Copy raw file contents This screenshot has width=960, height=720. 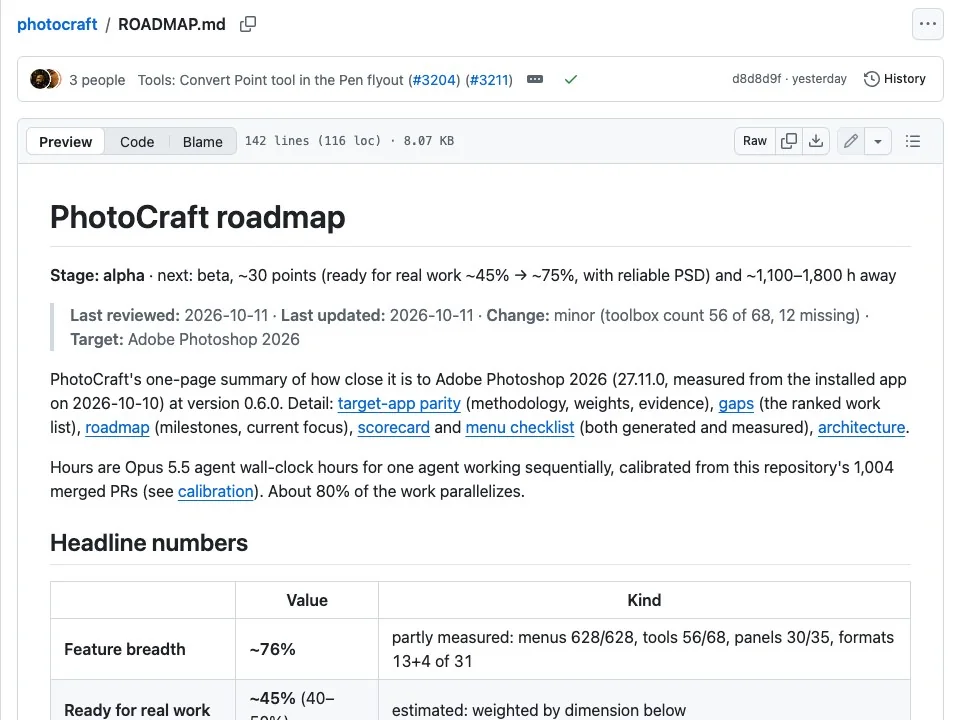(x=789, y=141)
